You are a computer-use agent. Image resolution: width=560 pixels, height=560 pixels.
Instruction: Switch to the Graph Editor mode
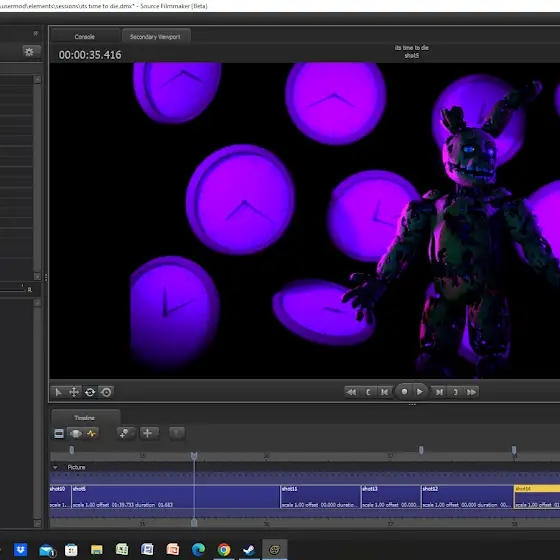tap(91, 434)
